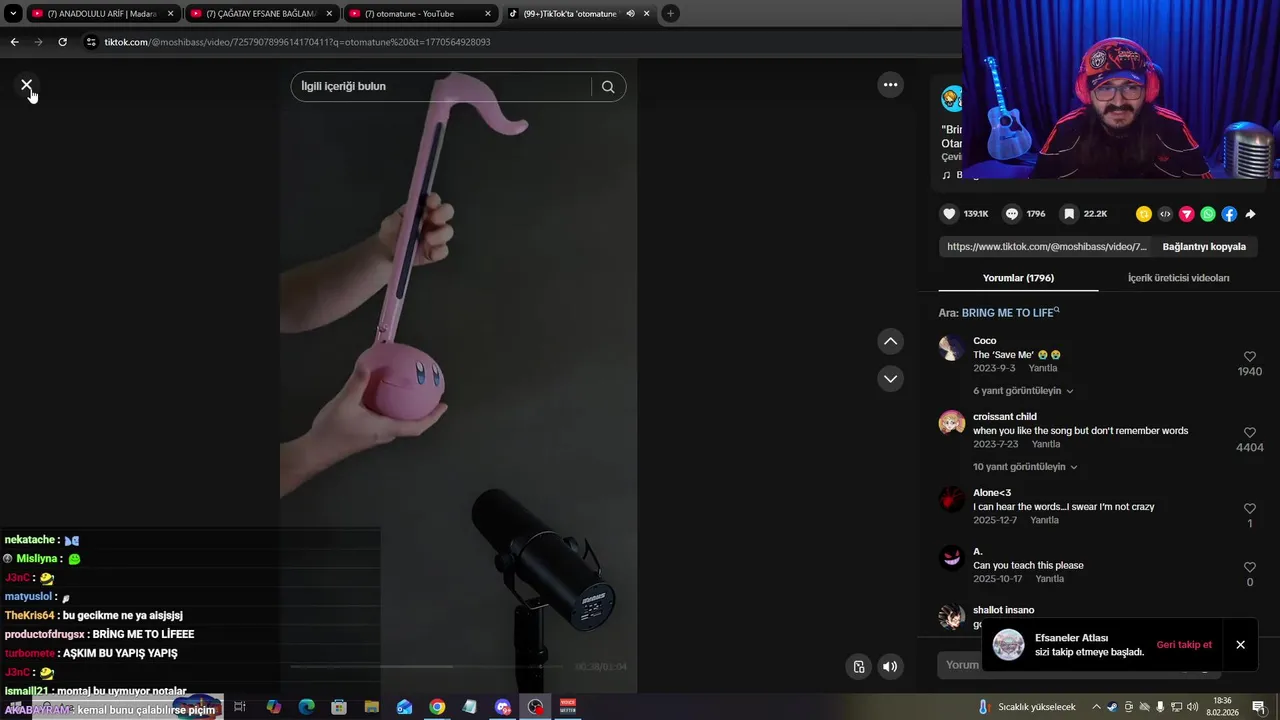Reply to Alone<3's comment via Yanıtla
This screenshot has width=1280, height=720.
click(x=1044, y=521)
